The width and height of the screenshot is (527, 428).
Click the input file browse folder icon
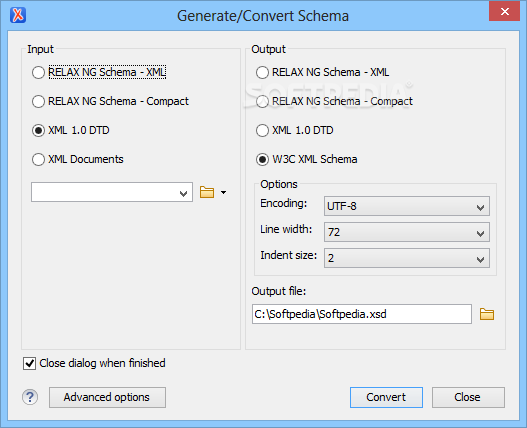[x=207, y=192]
